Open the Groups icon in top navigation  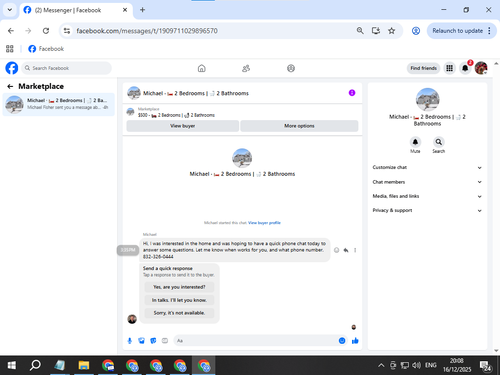click(x=291, y=68)
